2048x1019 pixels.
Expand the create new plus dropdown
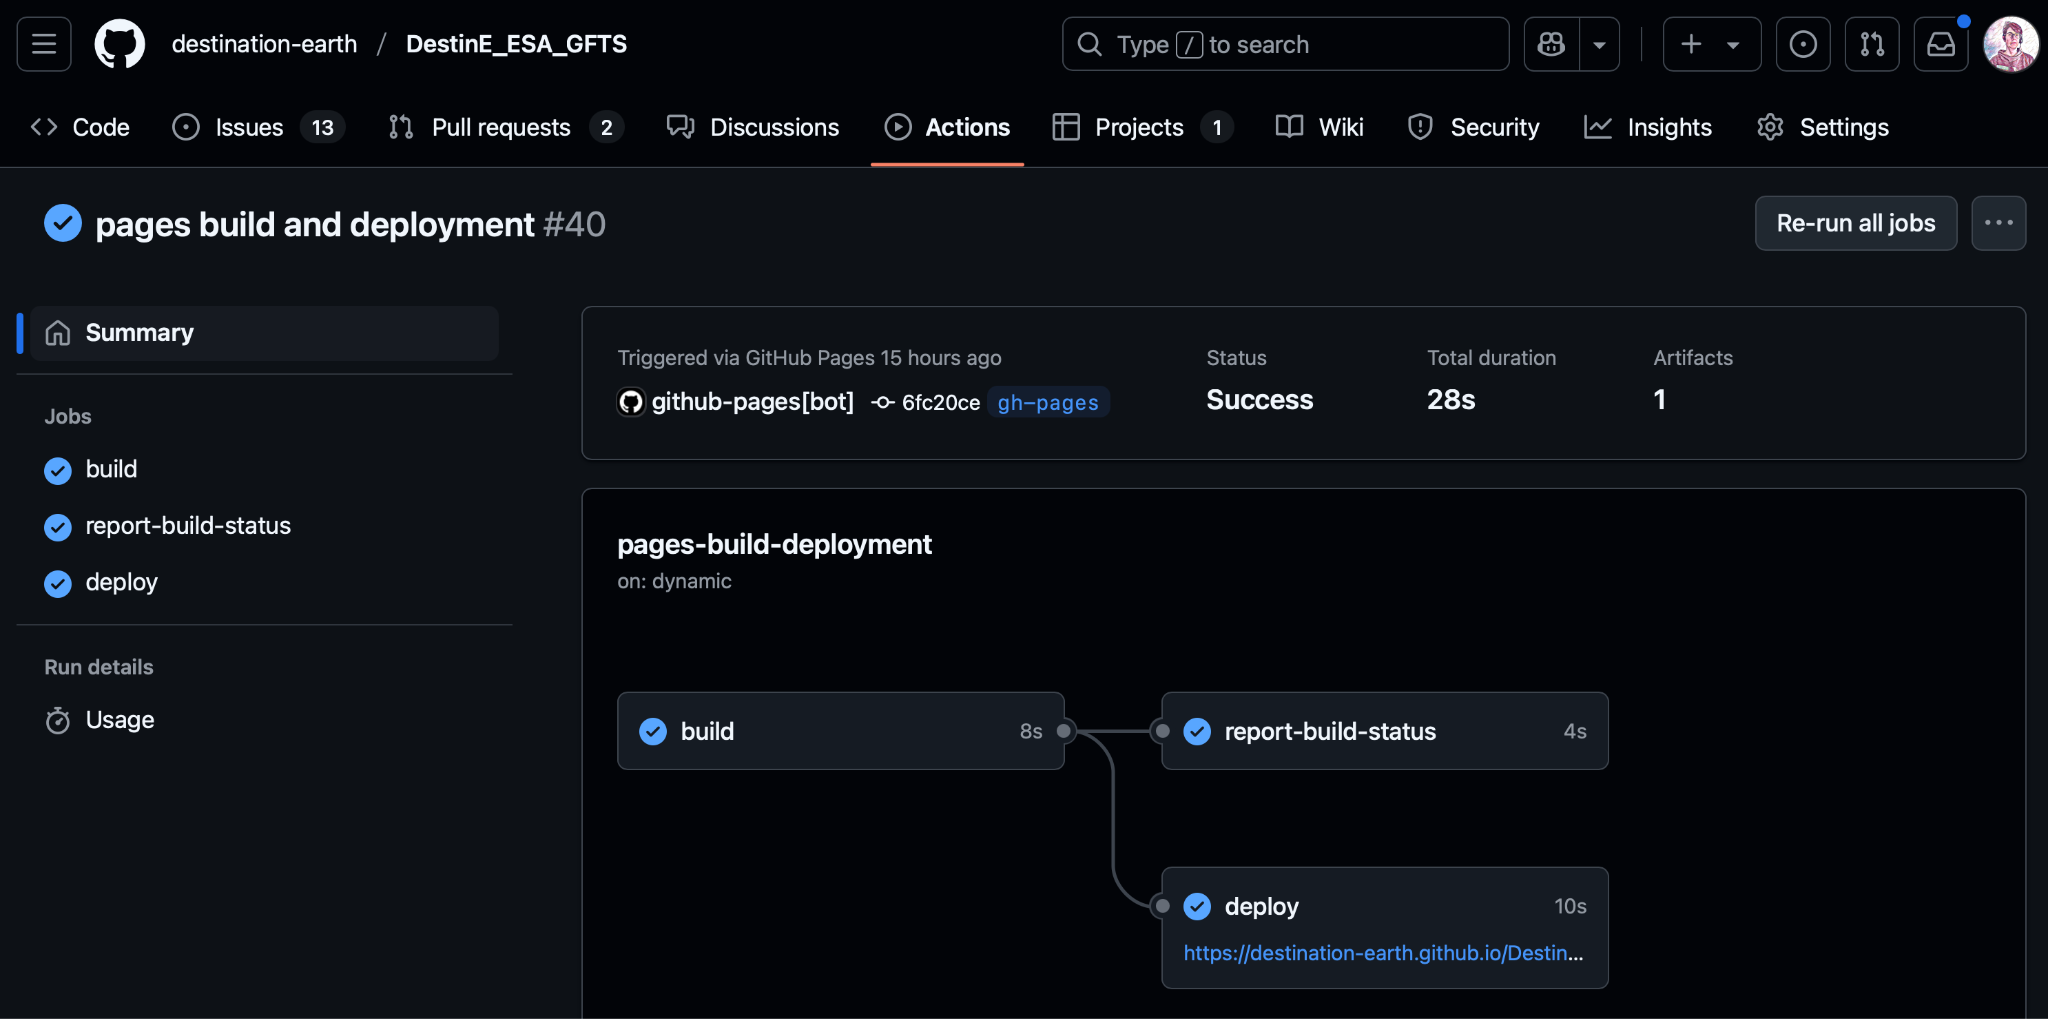coord(1711,44)
